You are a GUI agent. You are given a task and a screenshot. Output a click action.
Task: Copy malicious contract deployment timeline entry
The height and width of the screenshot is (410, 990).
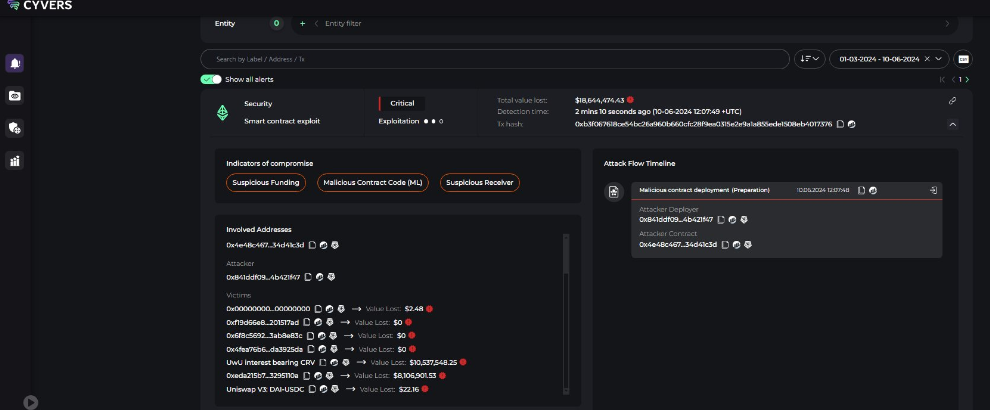click(862, 190)
